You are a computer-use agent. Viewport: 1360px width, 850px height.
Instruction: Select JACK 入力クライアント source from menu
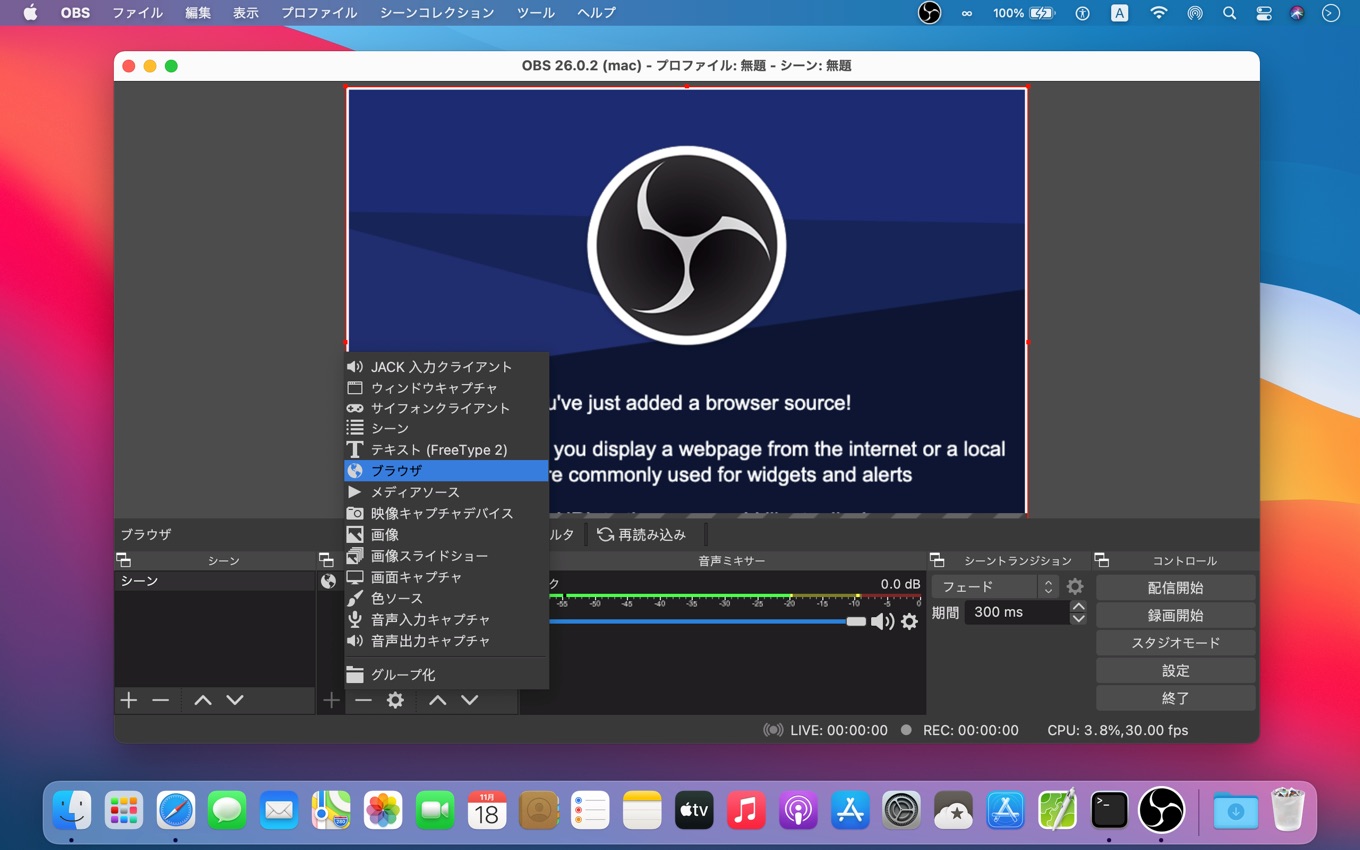(x=446, y=367)
